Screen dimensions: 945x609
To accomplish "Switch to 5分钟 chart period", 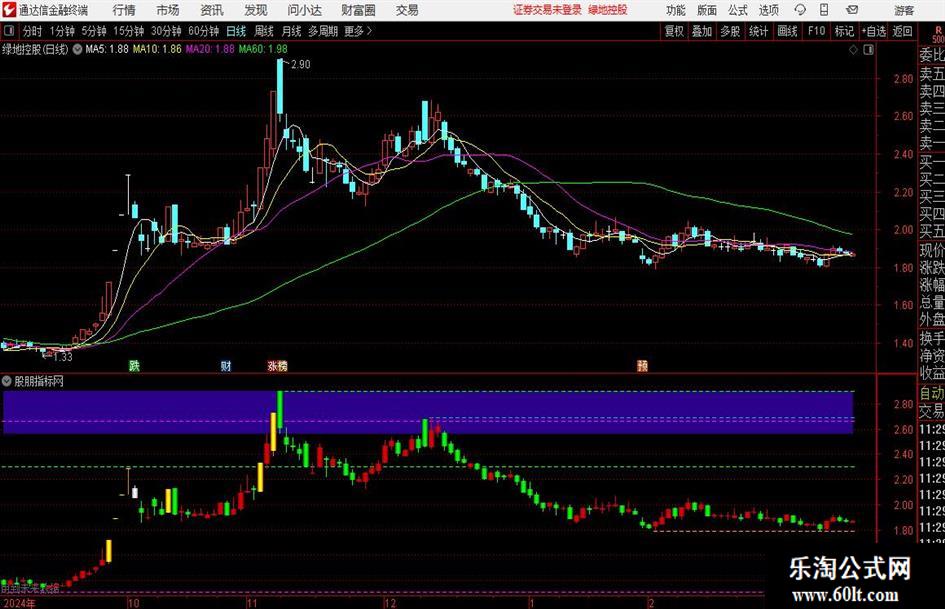I will 93,31.
